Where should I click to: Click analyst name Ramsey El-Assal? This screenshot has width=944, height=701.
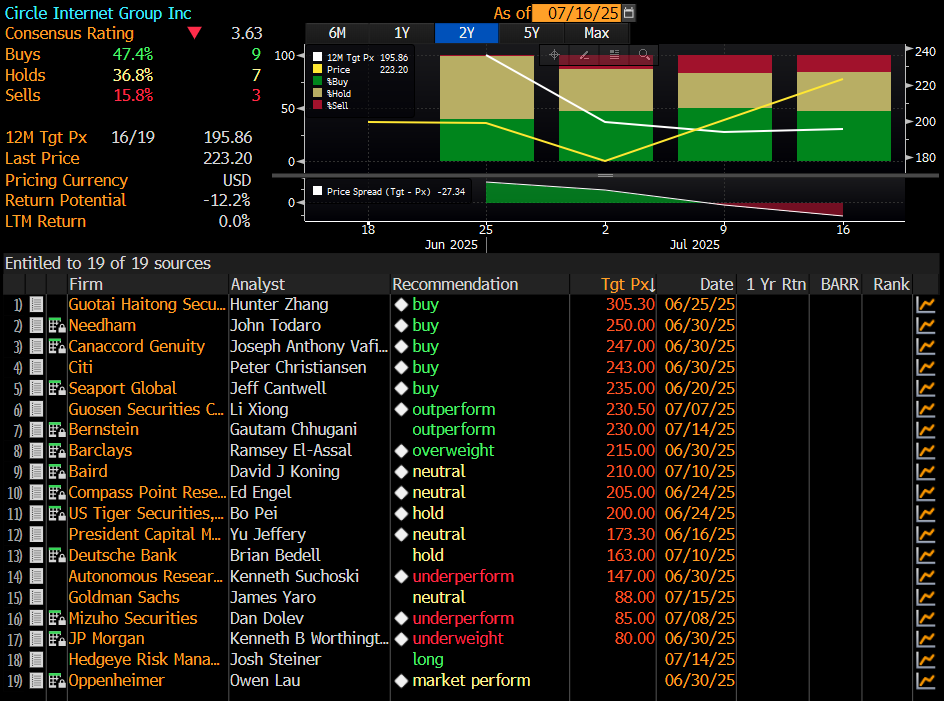(x=291, y=450)
